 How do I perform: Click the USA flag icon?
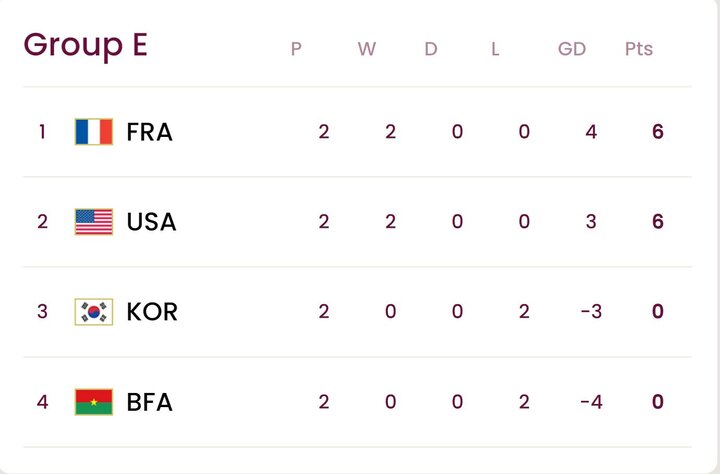pyautogui.click(x=94, y=222)
